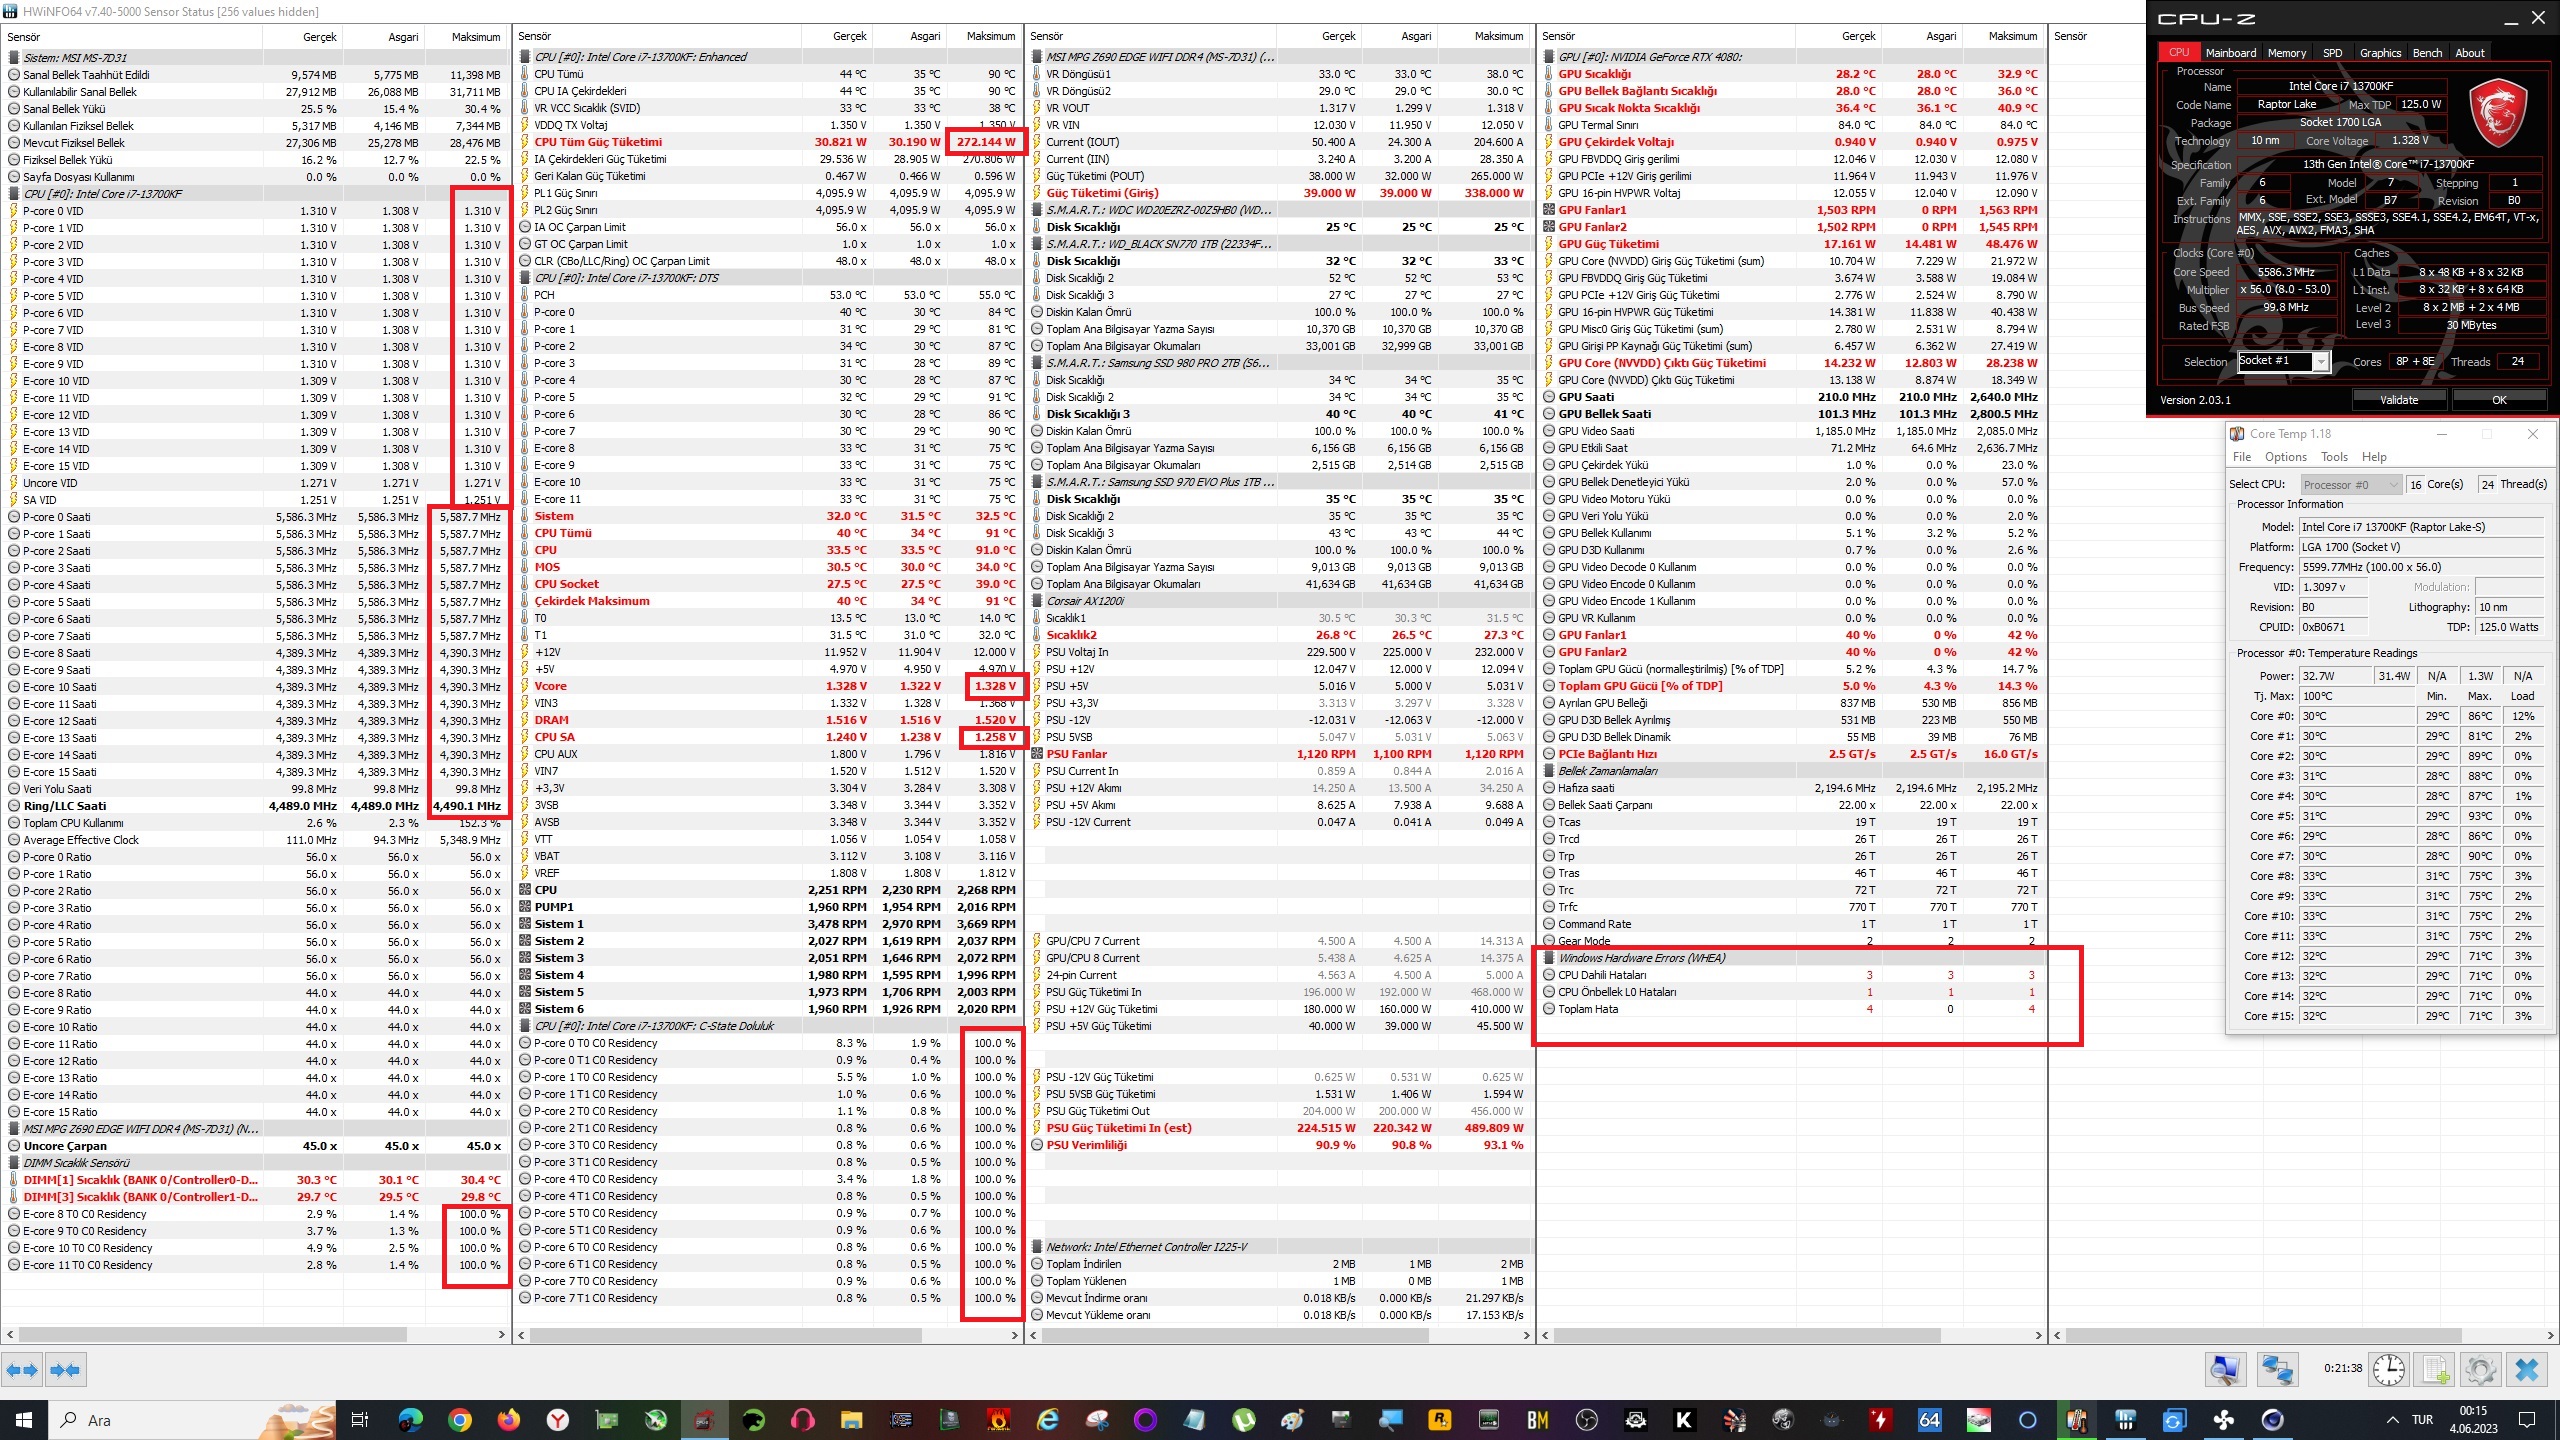Select 'PSU Verimliliği' sensor row
This screenshot has width=2560, height=1440.
(1279, 1145)
